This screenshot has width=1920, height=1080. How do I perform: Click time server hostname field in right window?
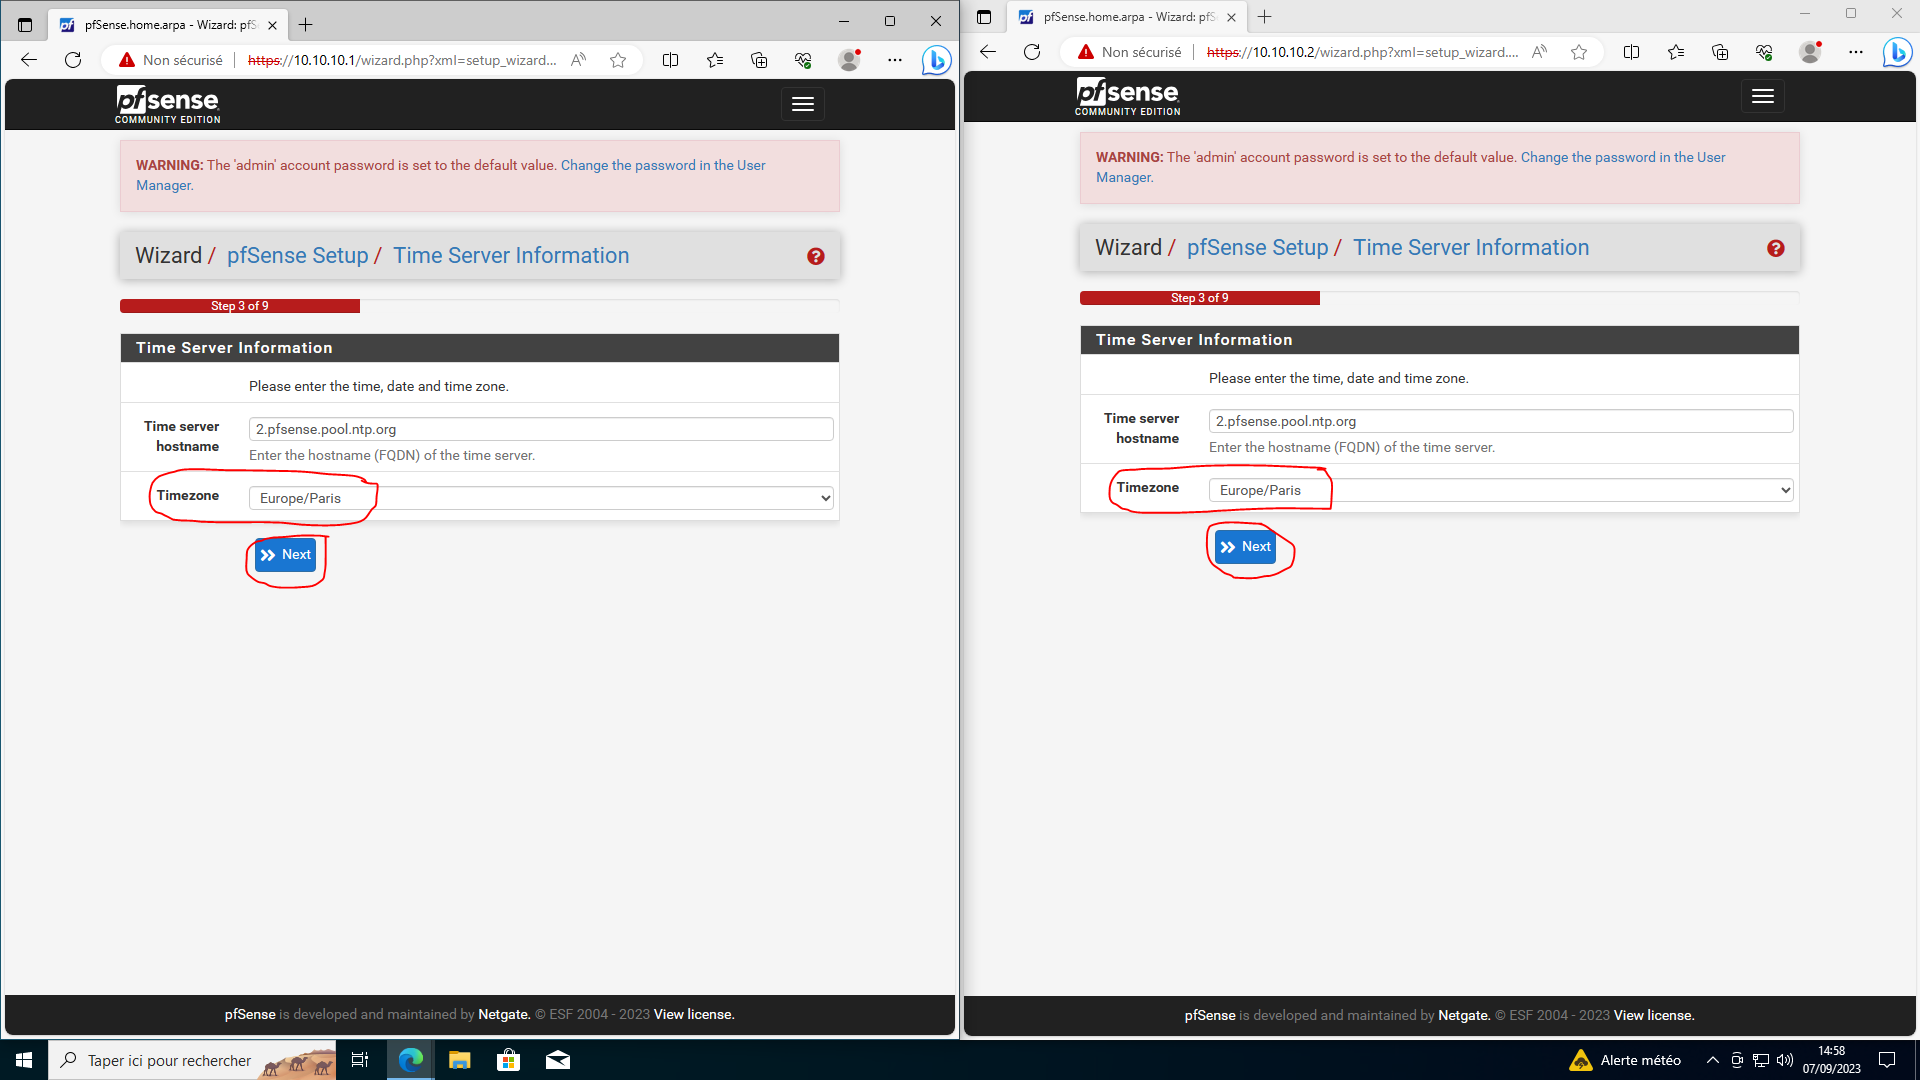pos(1500,421)
